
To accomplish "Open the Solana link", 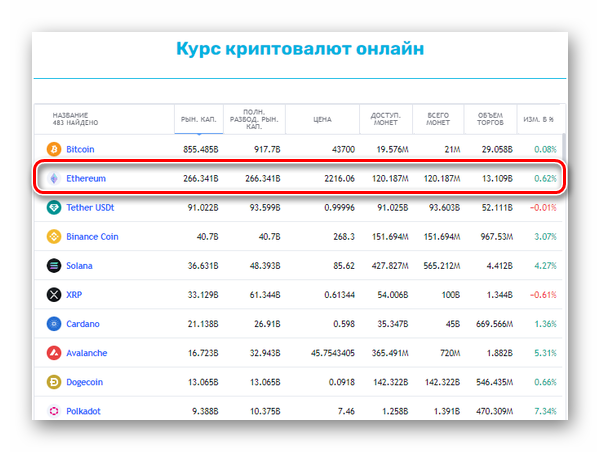I will 79,266.
